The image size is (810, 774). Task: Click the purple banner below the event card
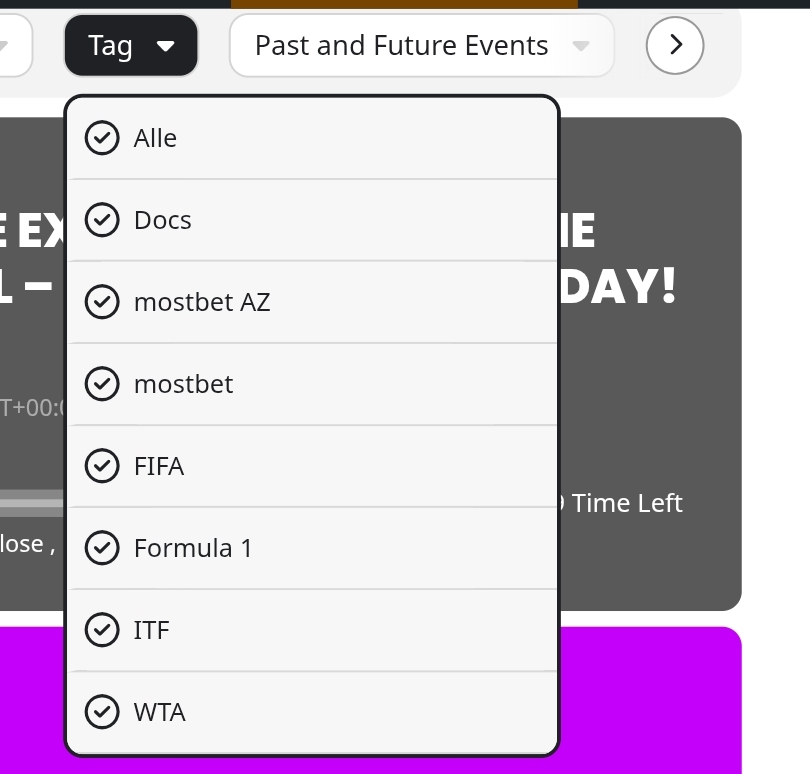coord(650,700)
